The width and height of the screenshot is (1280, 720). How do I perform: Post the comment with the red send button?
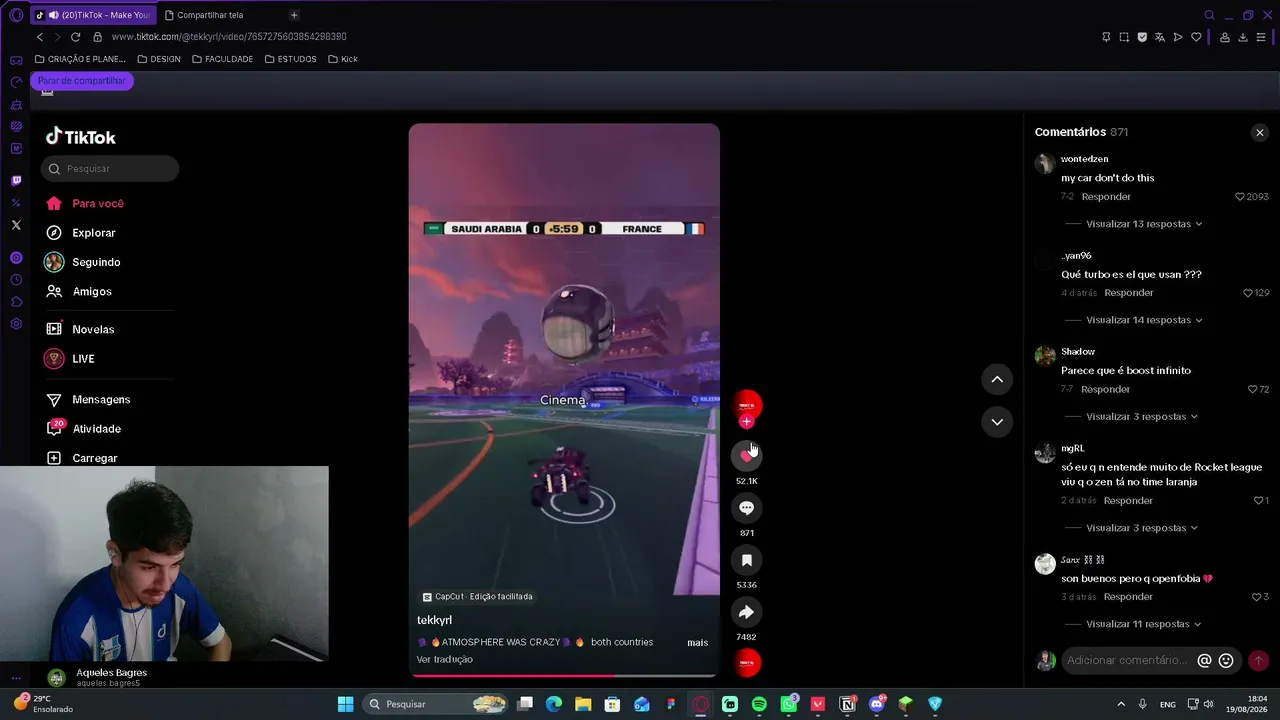(1258, 660)
